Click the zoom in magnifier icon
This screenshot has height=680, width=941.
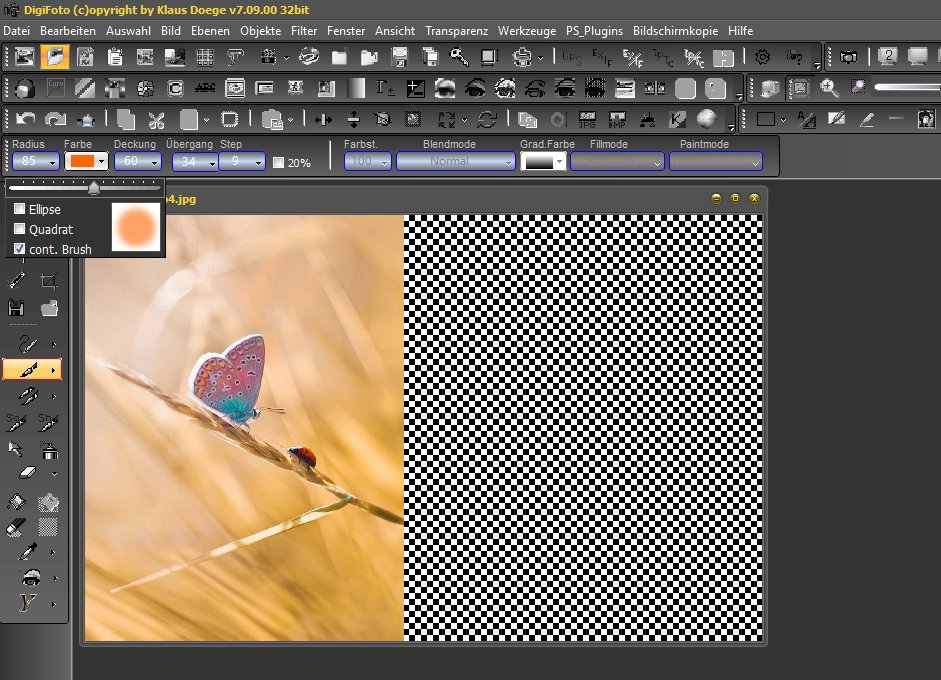point(829,88)
